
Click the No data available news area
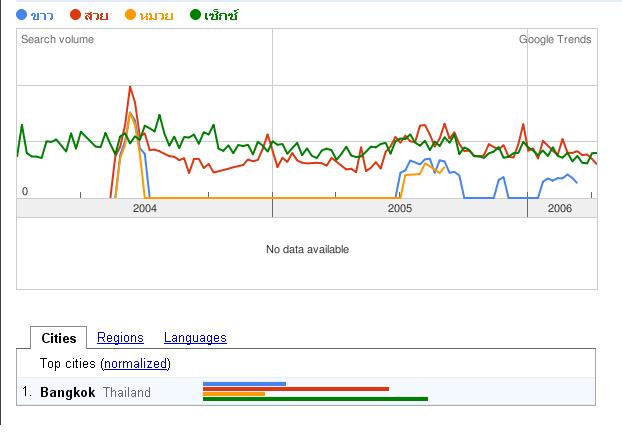pyautogui.click(x=307, y=249)
